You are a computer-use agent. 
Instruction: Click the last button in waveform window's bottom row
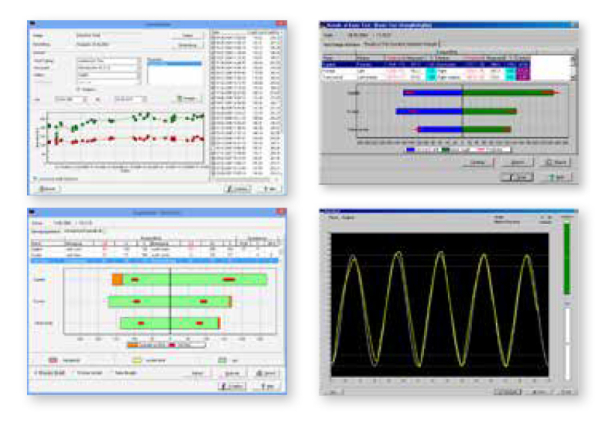(566, 392)
